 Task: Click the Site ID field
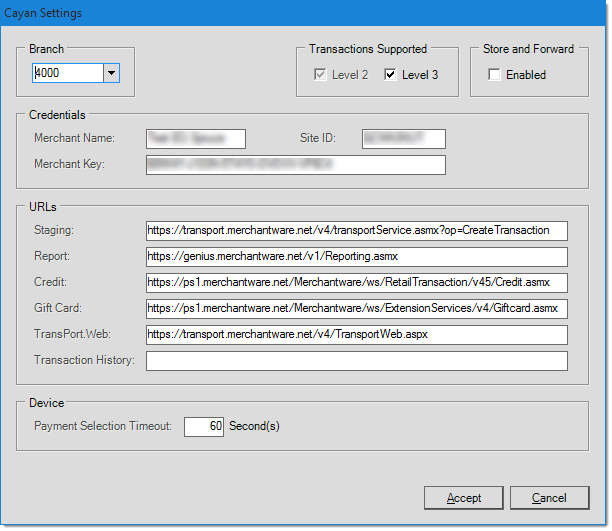404,139
